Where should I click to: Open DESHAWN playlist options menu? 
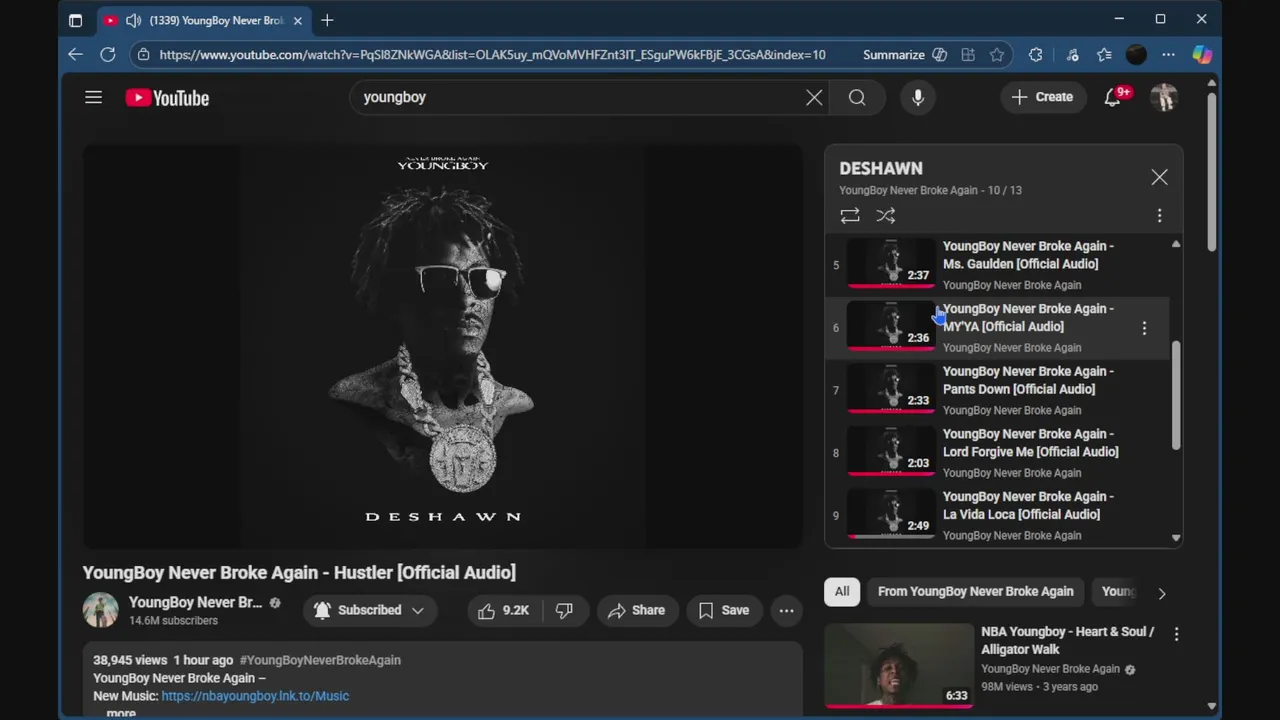[x=1159, y=215]
